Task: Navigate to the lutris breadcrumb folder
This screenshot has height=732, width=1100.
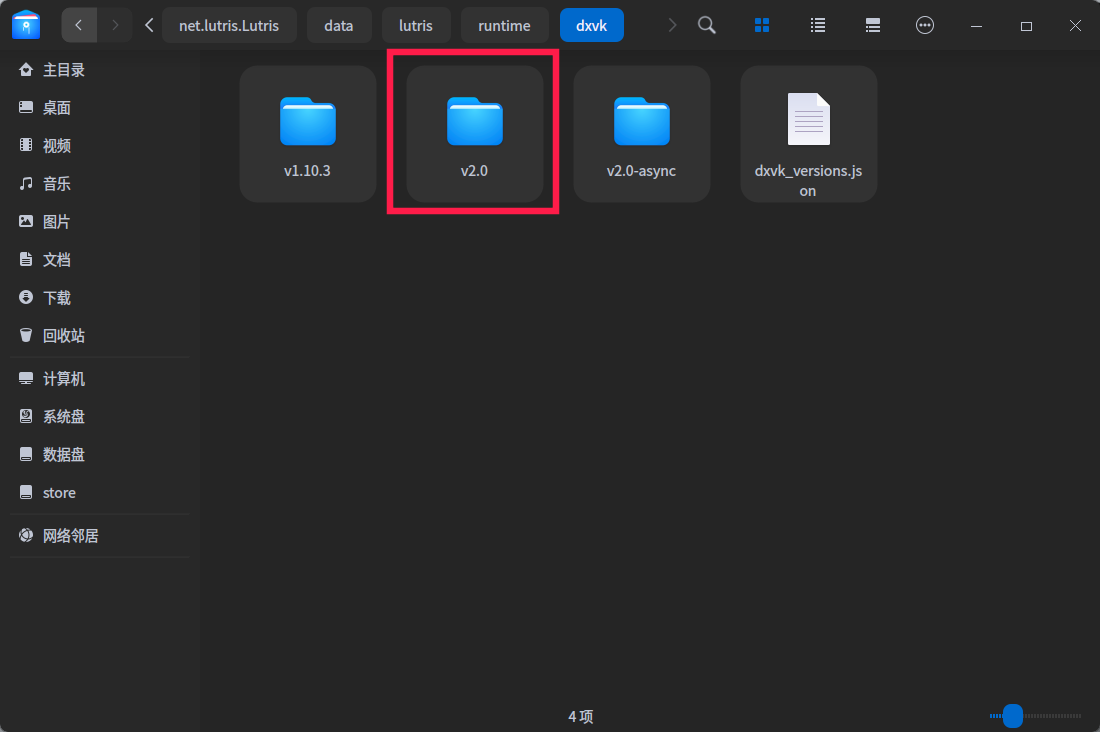Action: (416, 25)
